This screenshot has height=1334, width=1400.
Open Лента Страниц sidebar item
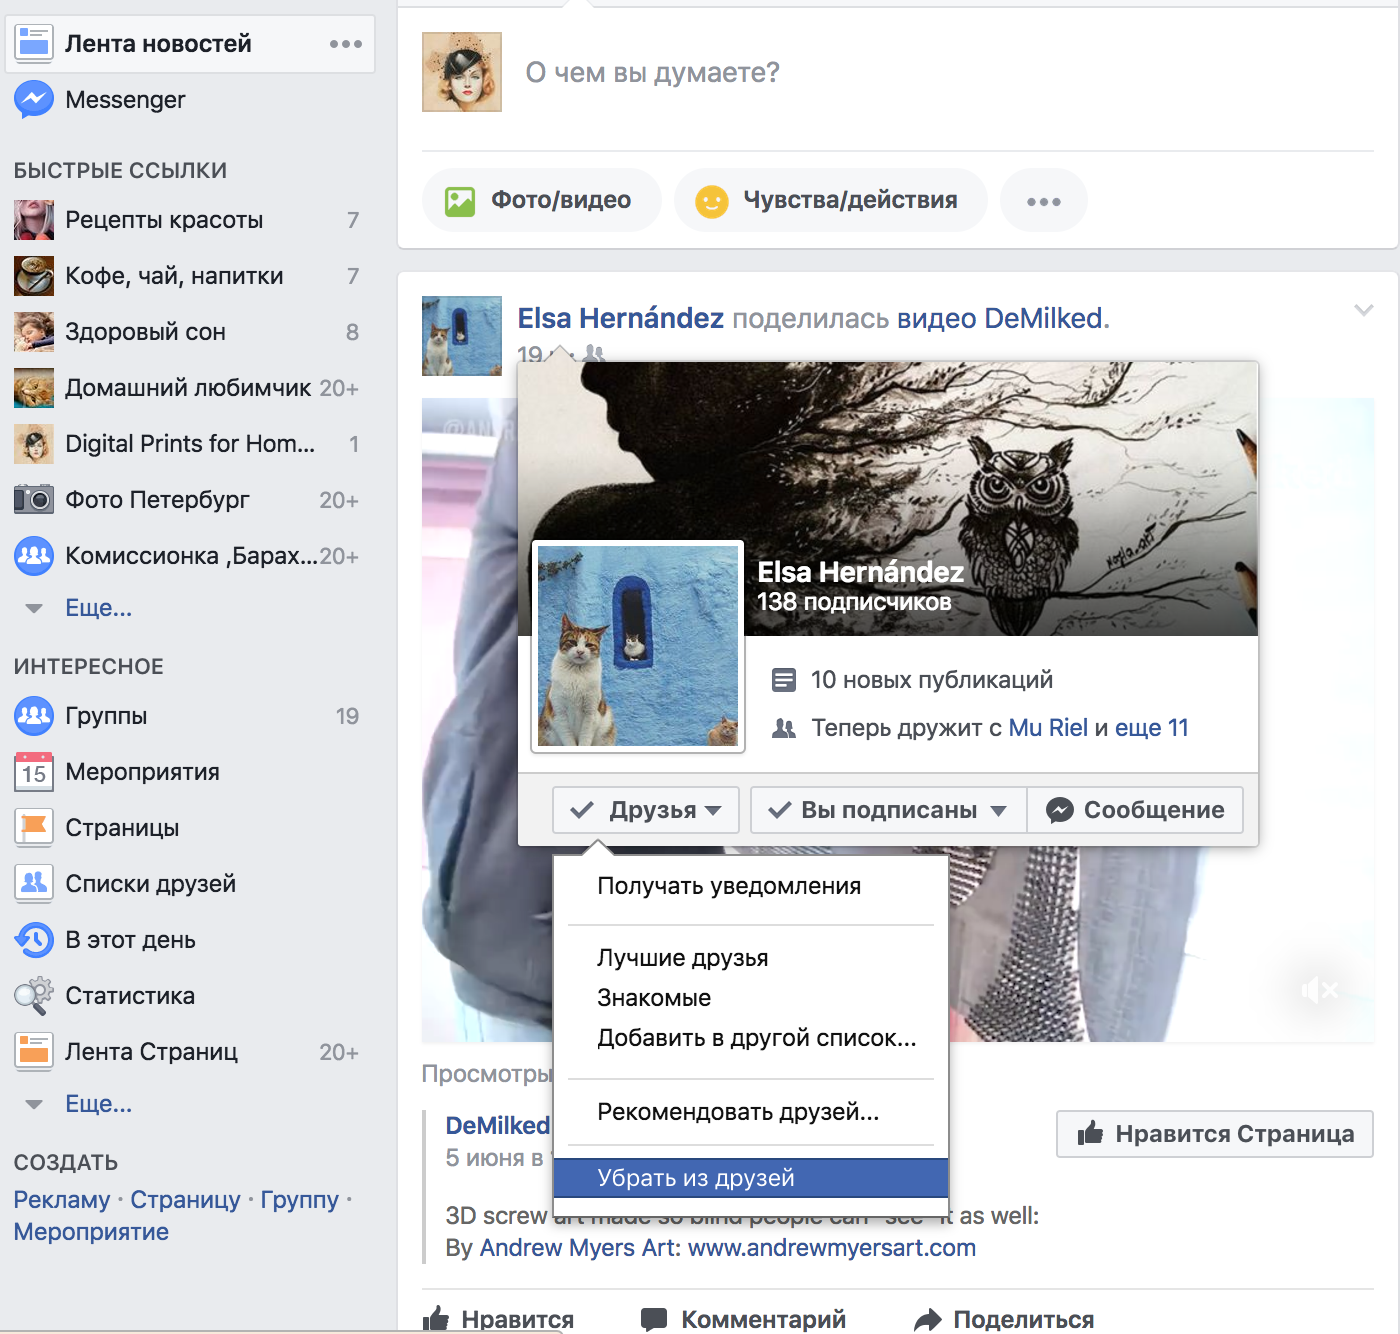[190, 1052]
